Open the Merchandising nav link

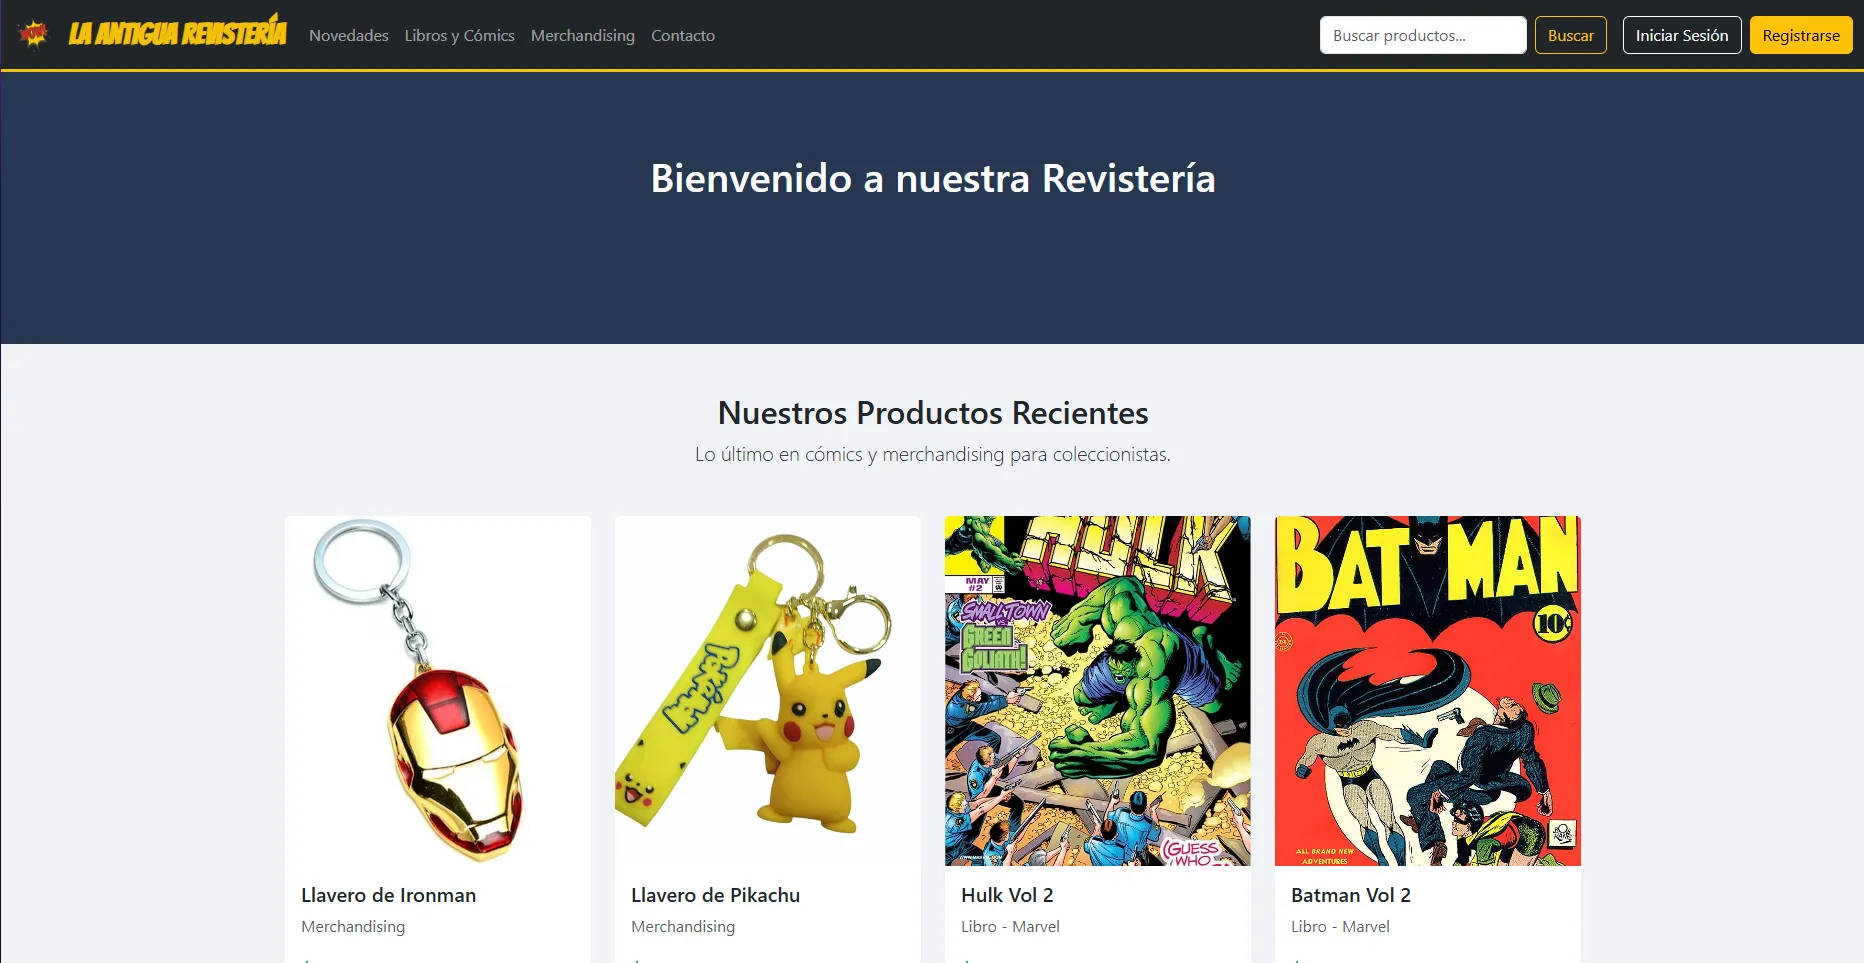coord(582,36)
